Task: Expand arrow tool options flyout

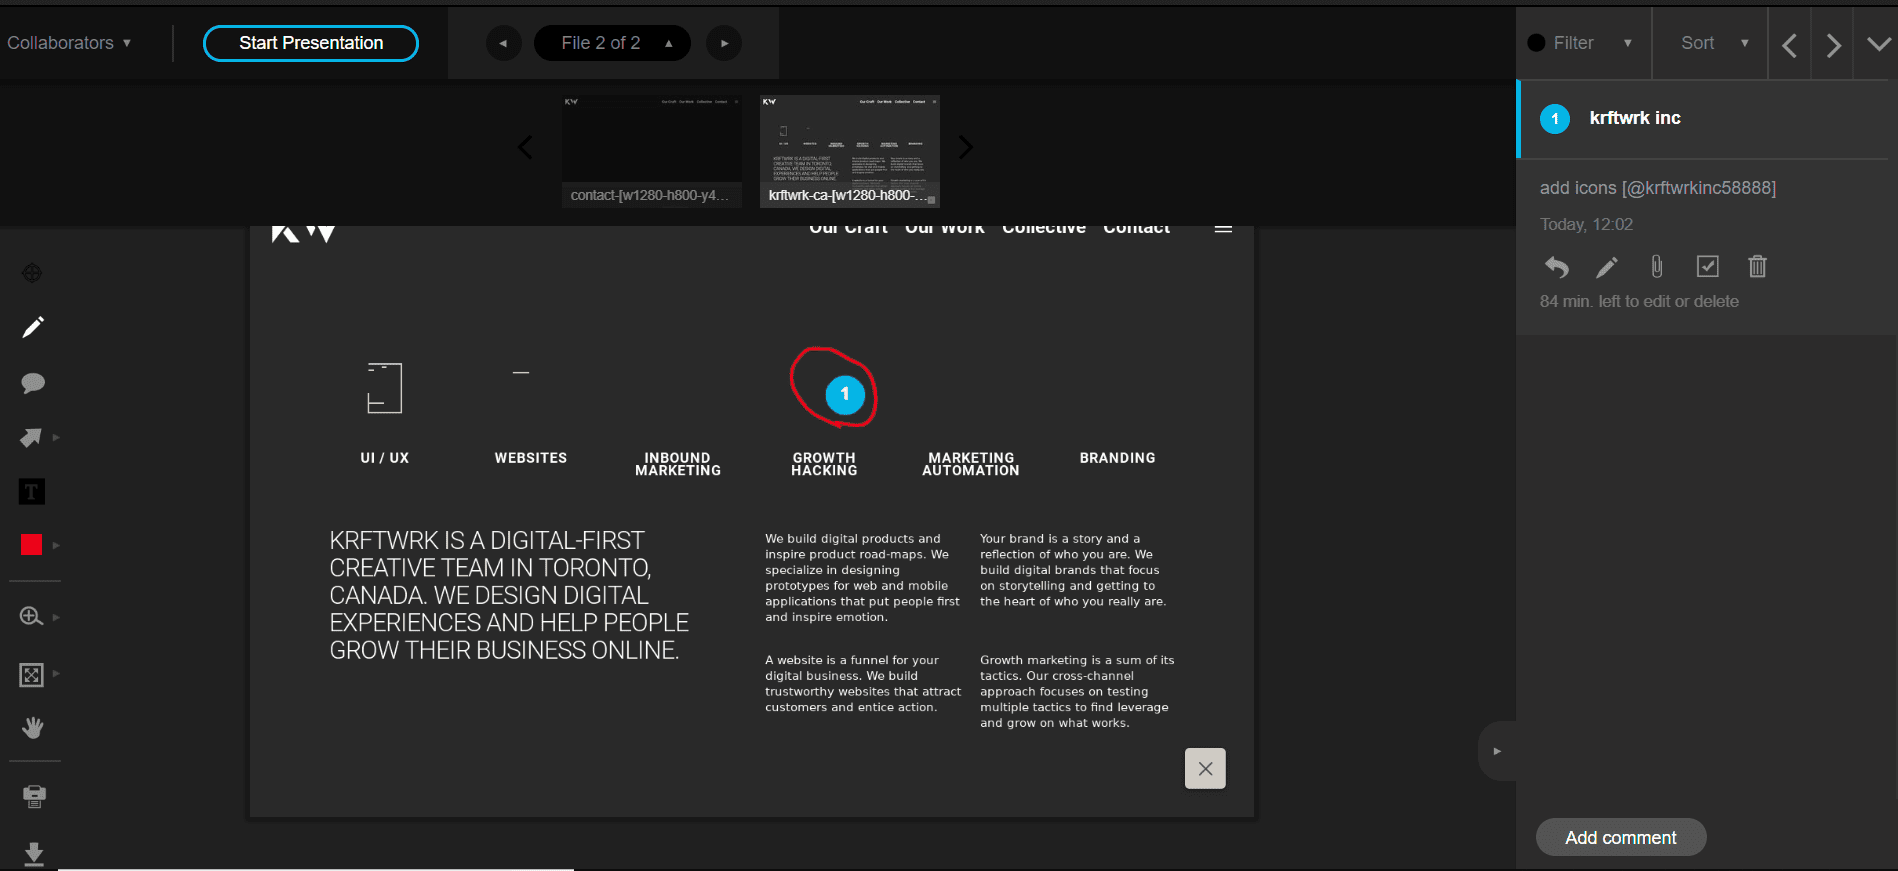Action: 56,438
